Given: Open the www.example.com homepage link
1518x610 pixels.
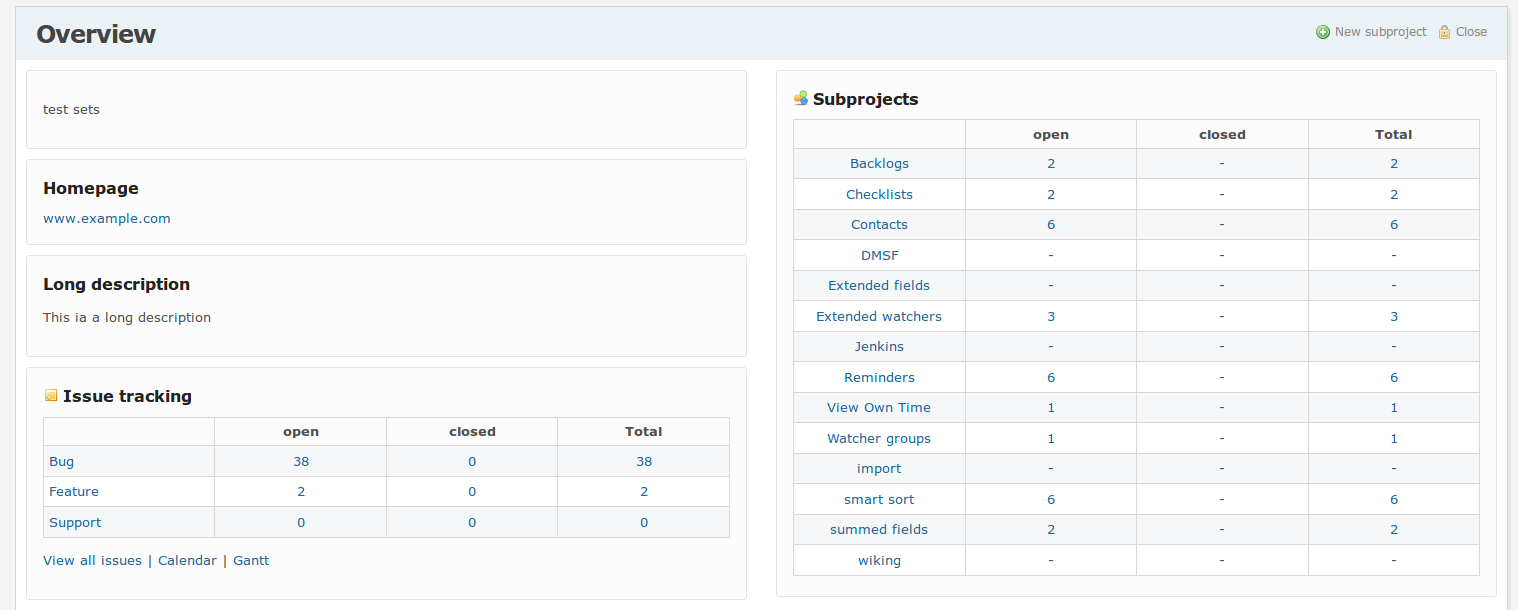Looking at the screenshot, I should [107, 218].
